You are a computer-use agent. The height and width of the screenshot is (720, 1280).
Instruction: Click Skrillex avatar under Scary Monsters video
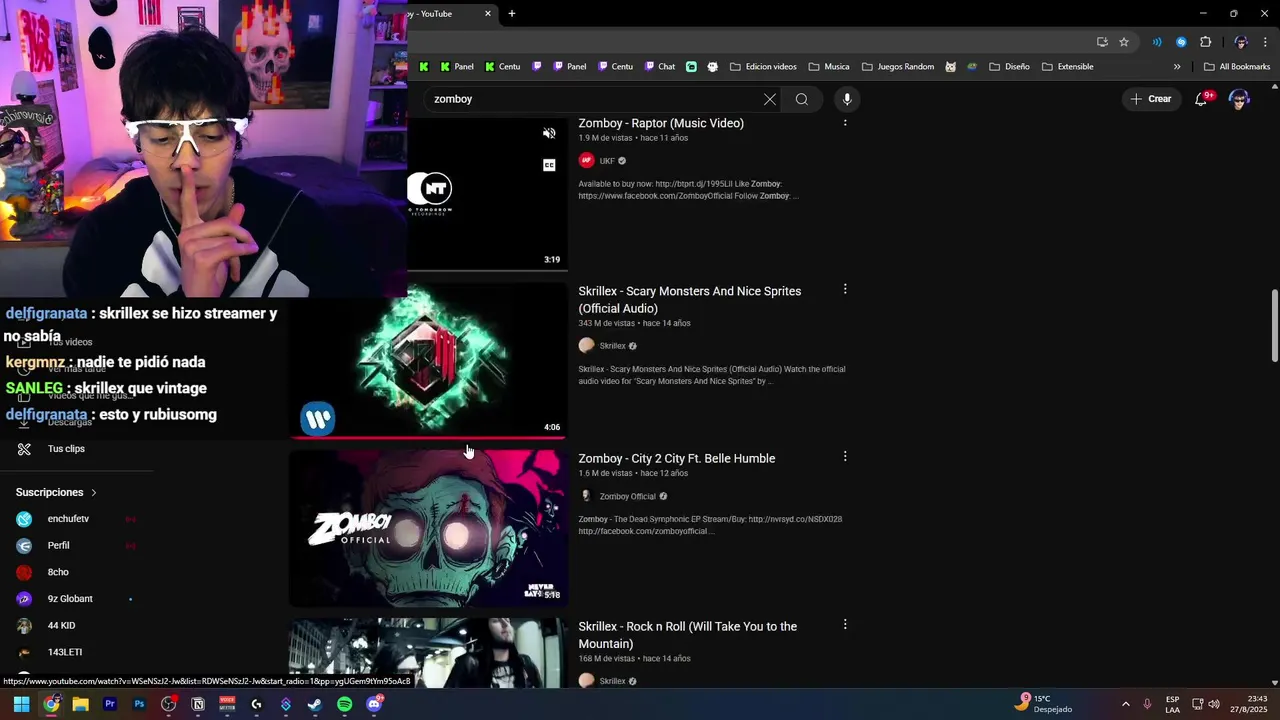[587, 345]
